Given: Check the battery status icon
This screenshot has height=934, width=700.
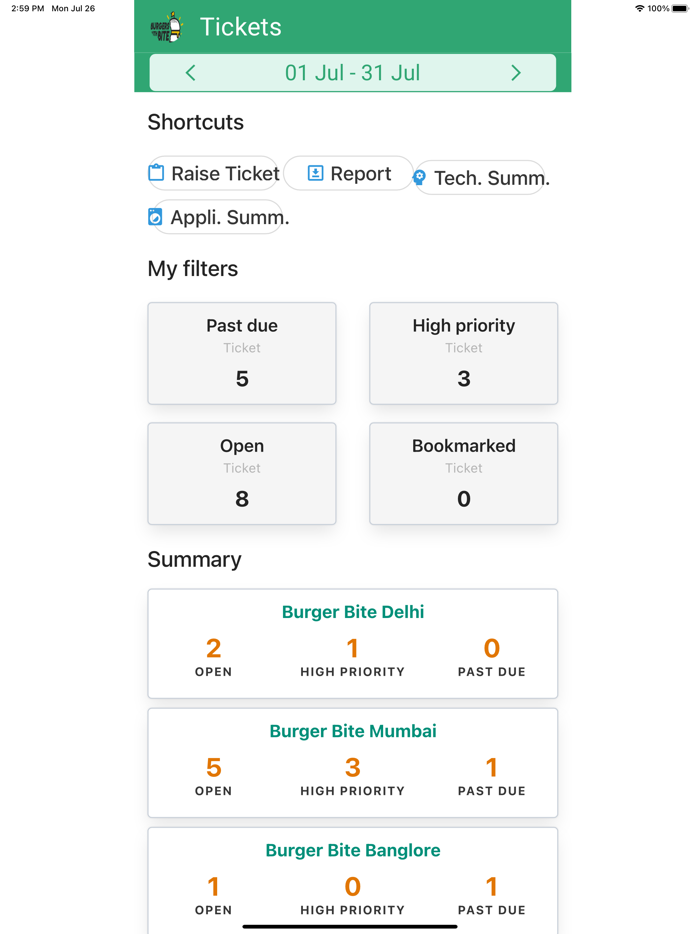Looking at the screenshot, I should click(x=680, y=8).
